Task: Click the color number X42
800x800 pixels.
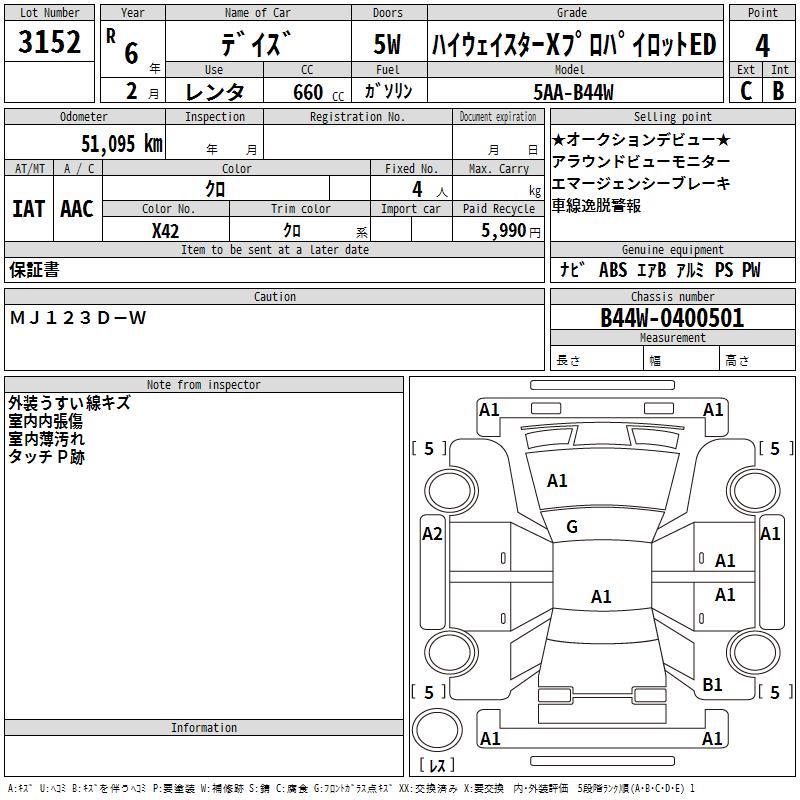Action: [x=165, y=230]
